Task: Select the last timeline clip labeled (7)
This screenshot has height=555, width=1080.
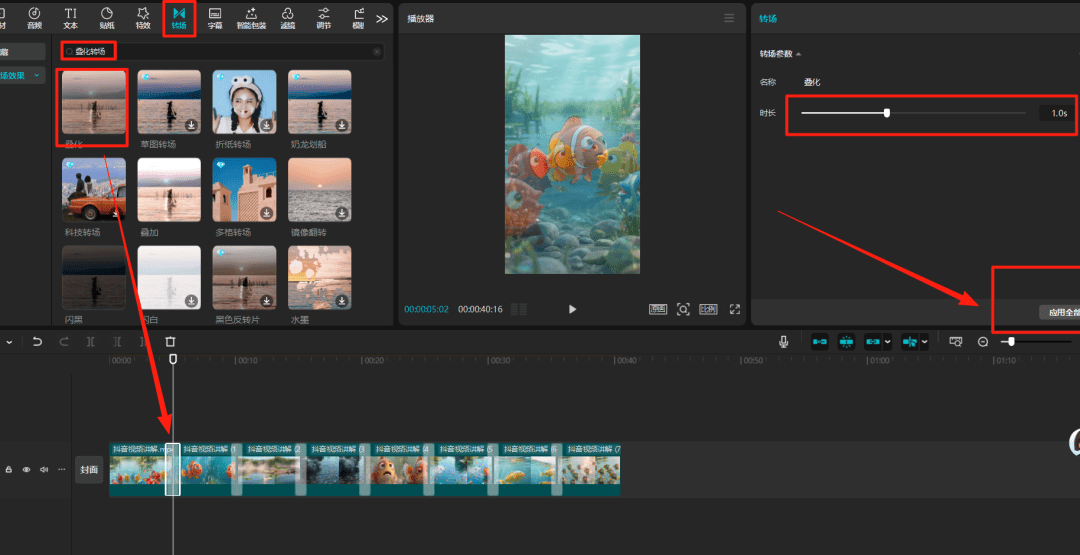Action: 591,469
